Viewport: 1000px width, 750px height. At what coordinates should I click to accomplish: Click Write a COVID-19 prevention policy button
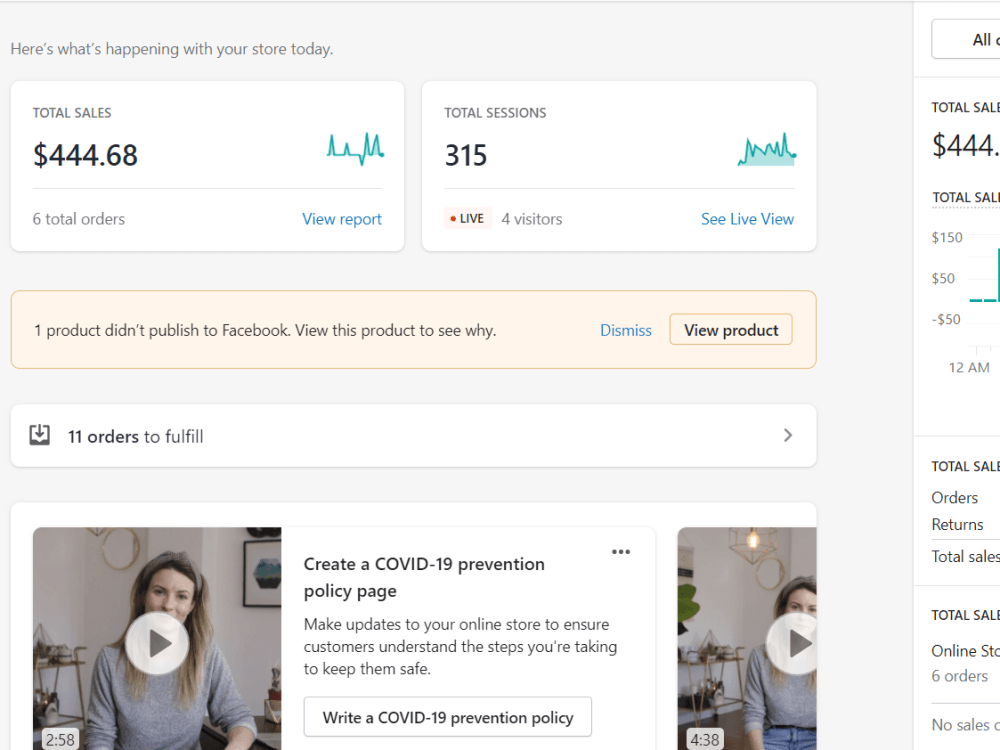tap(448, 717)
